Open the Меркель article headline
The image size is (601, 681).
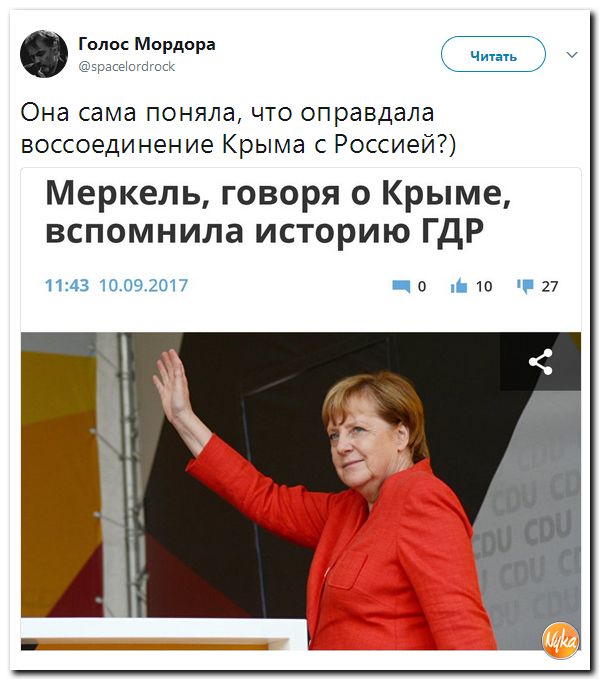coord(278,212)
